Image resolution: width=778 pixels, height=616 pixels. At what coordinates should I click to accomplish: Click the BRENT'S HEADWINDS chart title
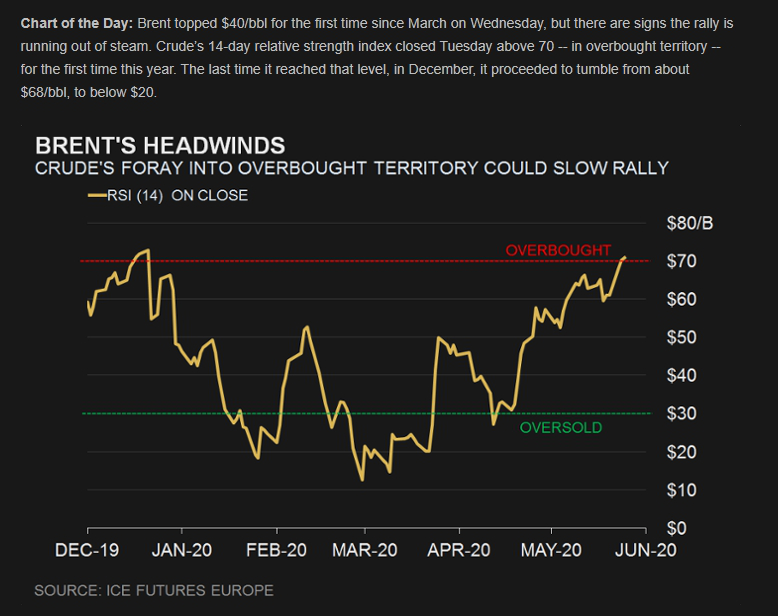pos(160,146)
